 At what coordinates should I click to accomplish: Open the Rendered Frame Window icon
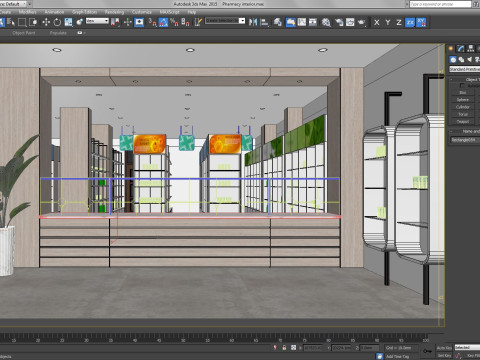[x=350, y=22]
